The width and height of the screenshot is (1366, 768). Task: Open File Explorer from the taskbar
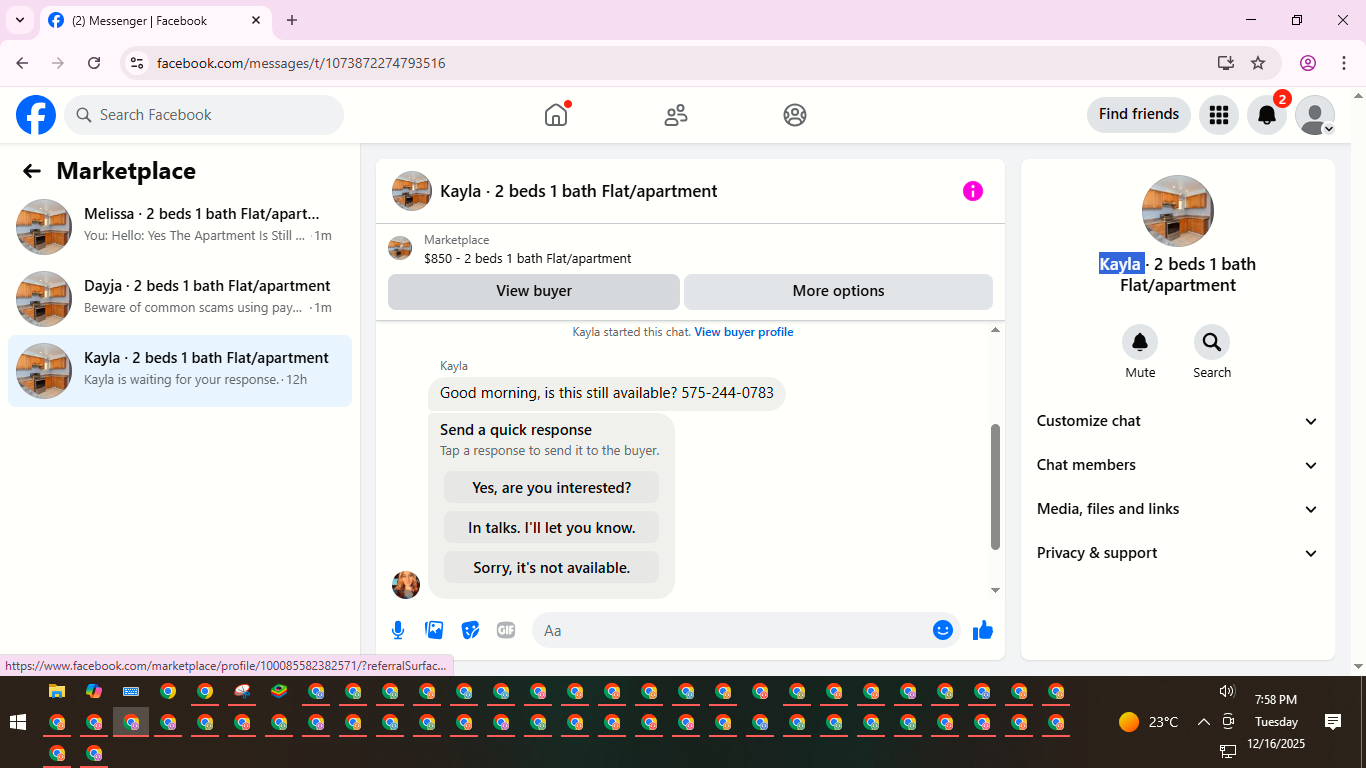tap(57, 691)
